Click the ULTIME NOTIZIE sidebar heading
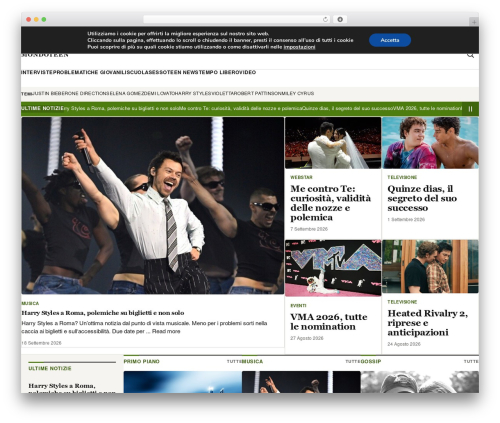500x423 pixels. click(x=50, y=368)
